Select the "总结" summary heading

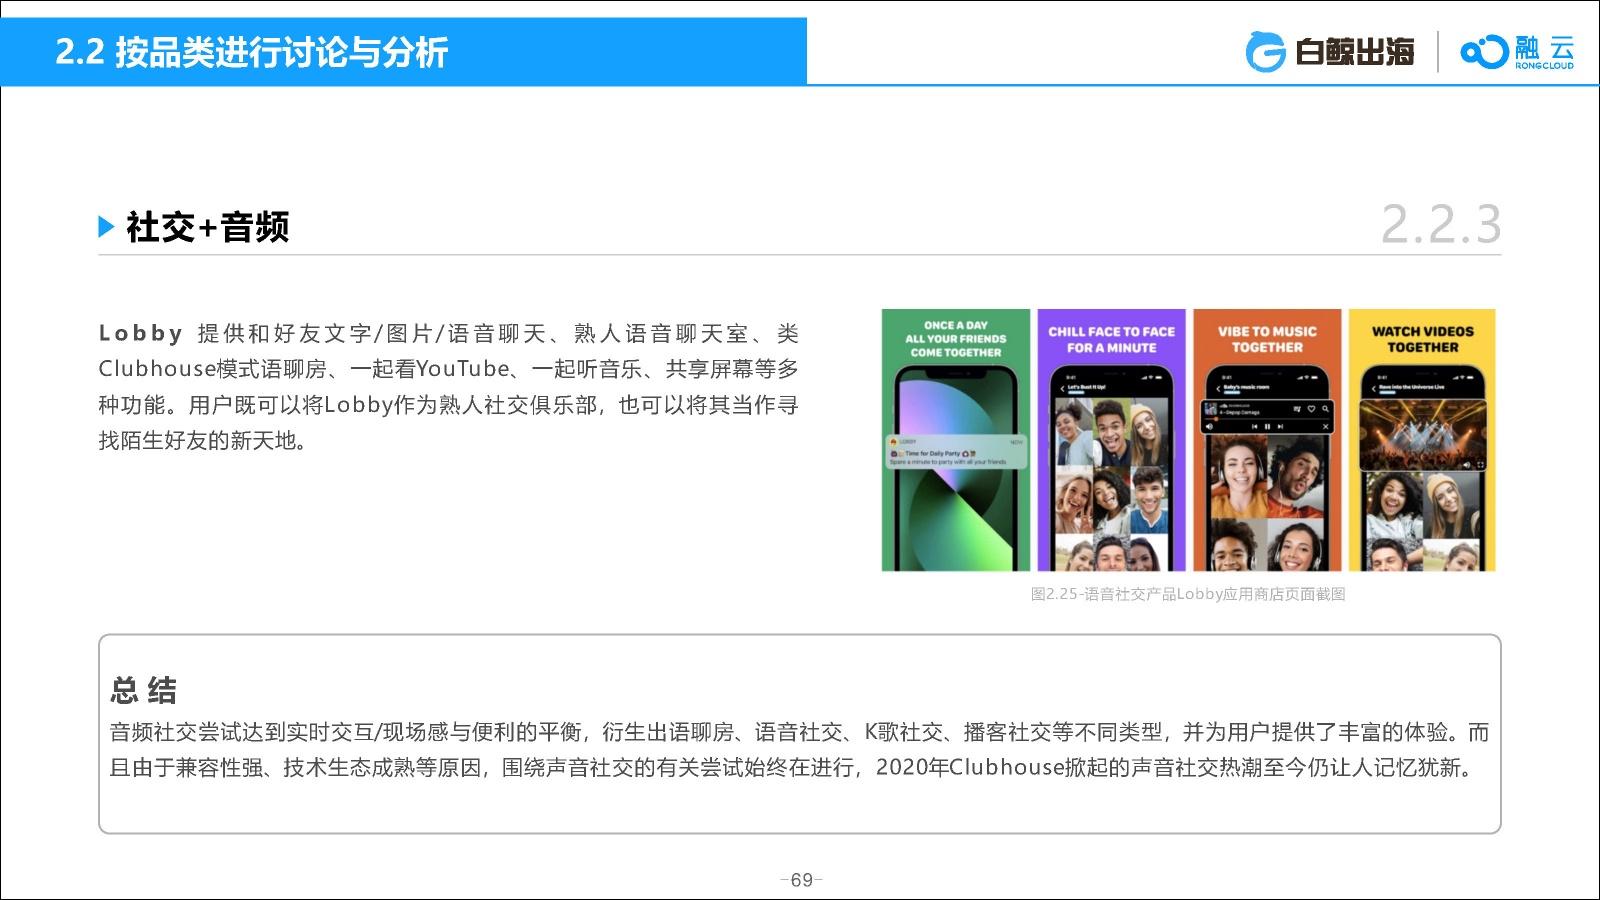point(144,690)
